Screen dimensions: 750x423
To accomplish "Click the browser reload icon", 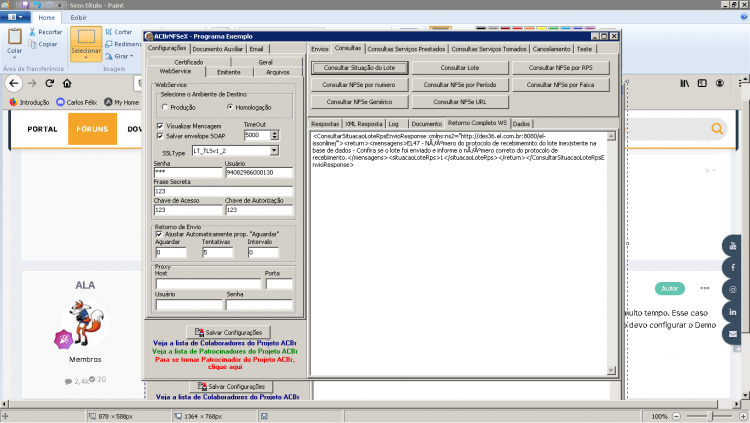I will pos(49,83).
